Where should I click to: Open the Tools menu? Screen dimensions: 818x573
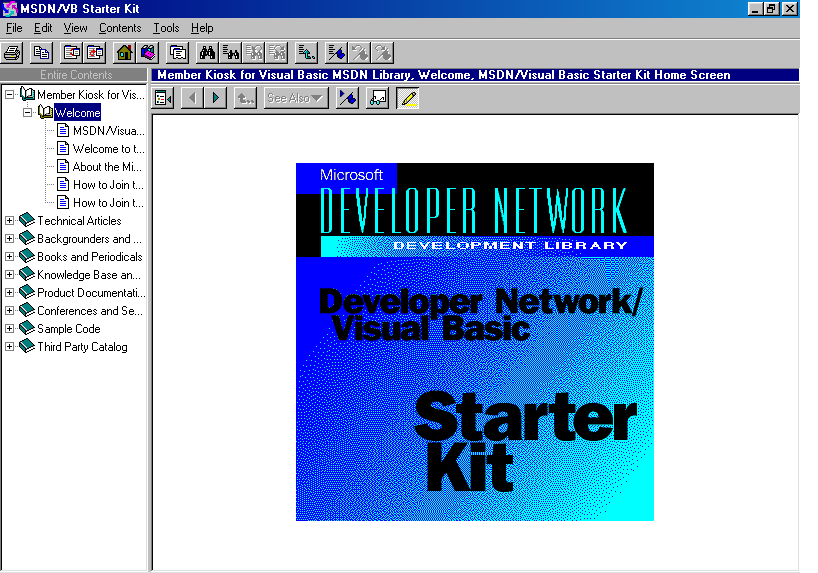pyautogui.click(x=166, y=28)
